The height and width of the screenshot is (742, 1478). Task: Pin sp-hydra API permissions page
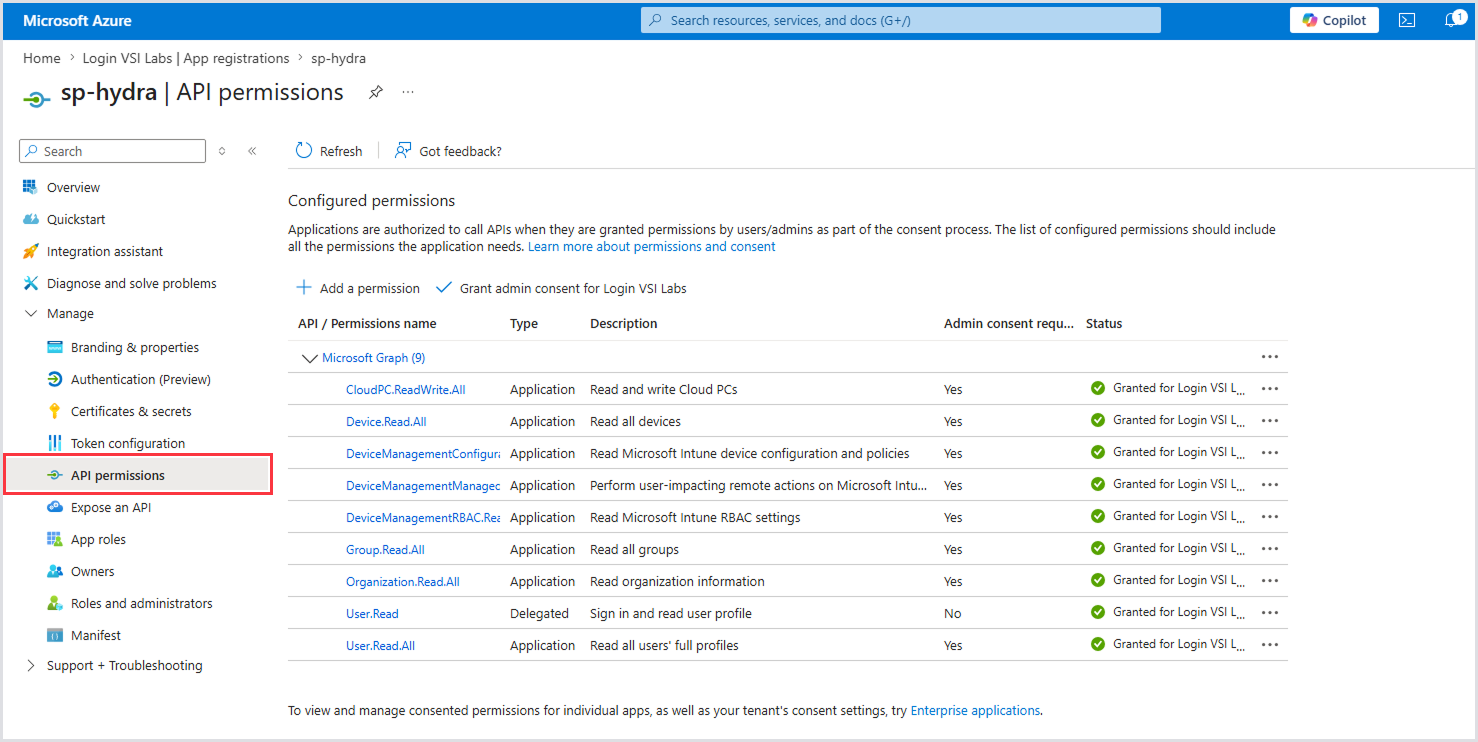[x=375, y=92]
